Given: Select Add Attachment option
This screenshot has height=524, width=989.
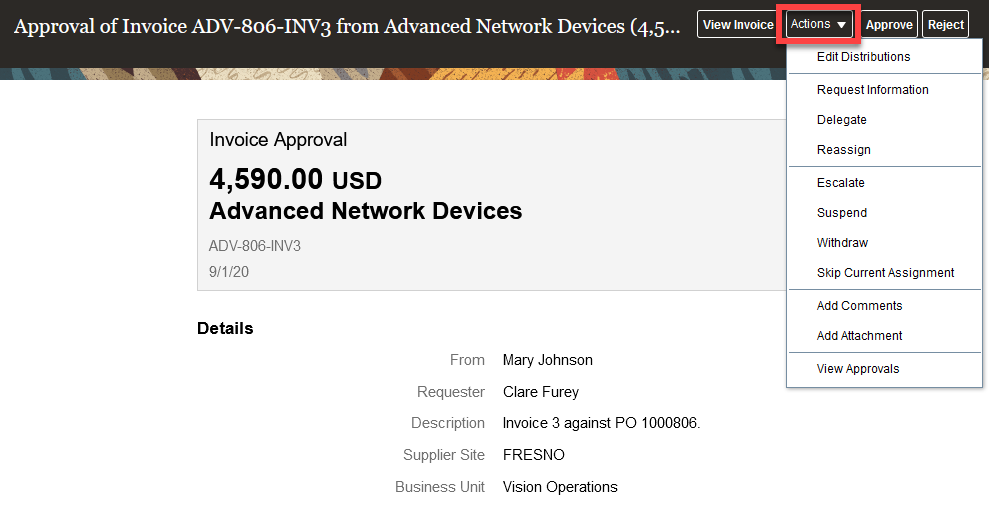Looking at the screenshot, I should point(859,336).
